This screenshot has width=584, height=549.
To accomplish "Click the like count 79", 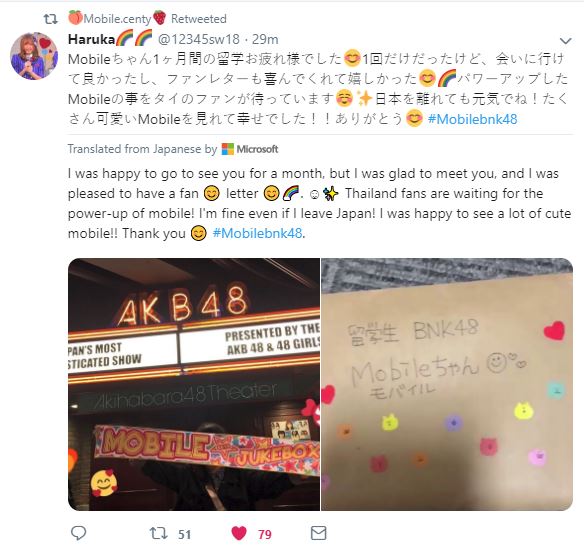I will point(265,534).
